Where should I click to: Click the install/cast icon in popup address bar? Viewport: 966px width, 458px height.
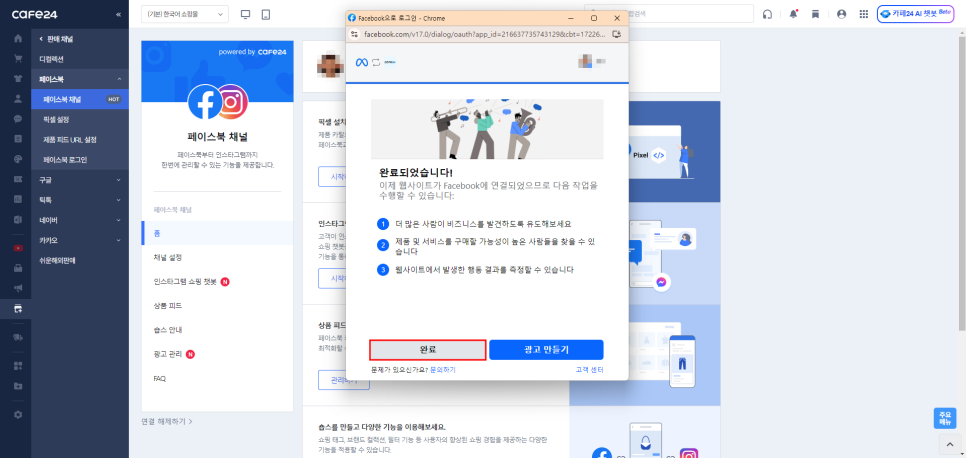(616, 35)
